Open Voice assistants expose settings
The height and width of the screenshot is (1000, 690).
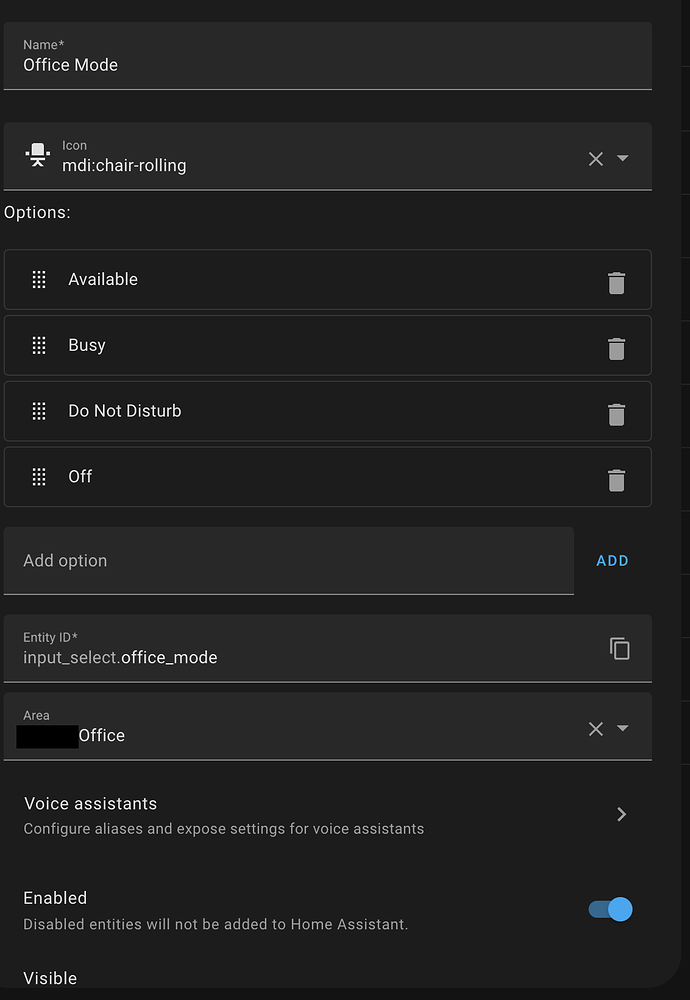[x=621, y=814]
